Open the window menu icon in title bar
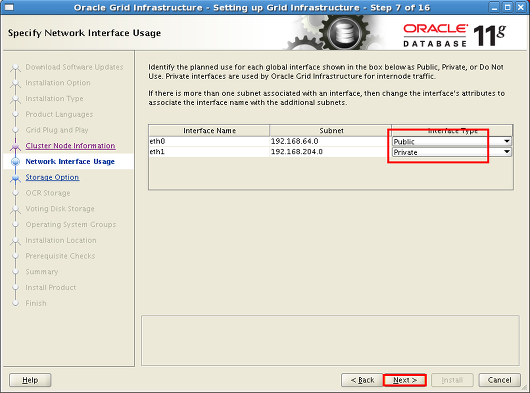 (9, 7)
